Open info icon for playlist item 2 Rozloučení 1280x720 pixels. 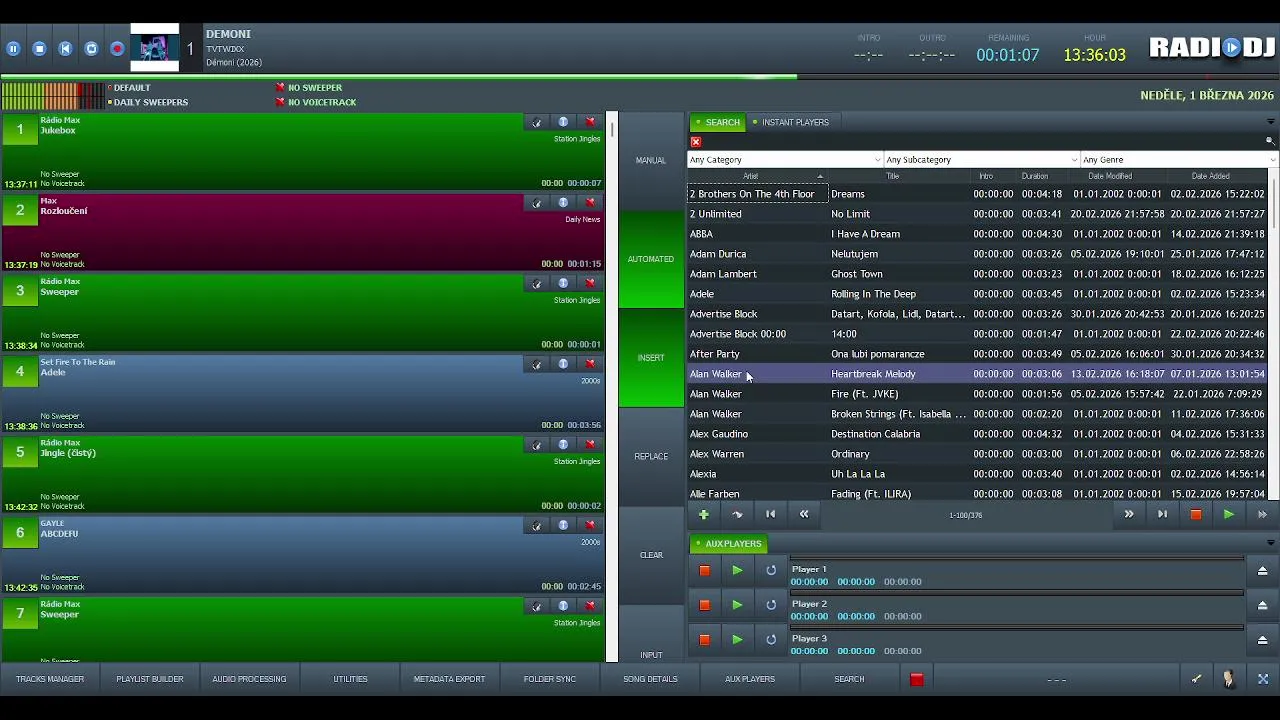click(563, 203)
